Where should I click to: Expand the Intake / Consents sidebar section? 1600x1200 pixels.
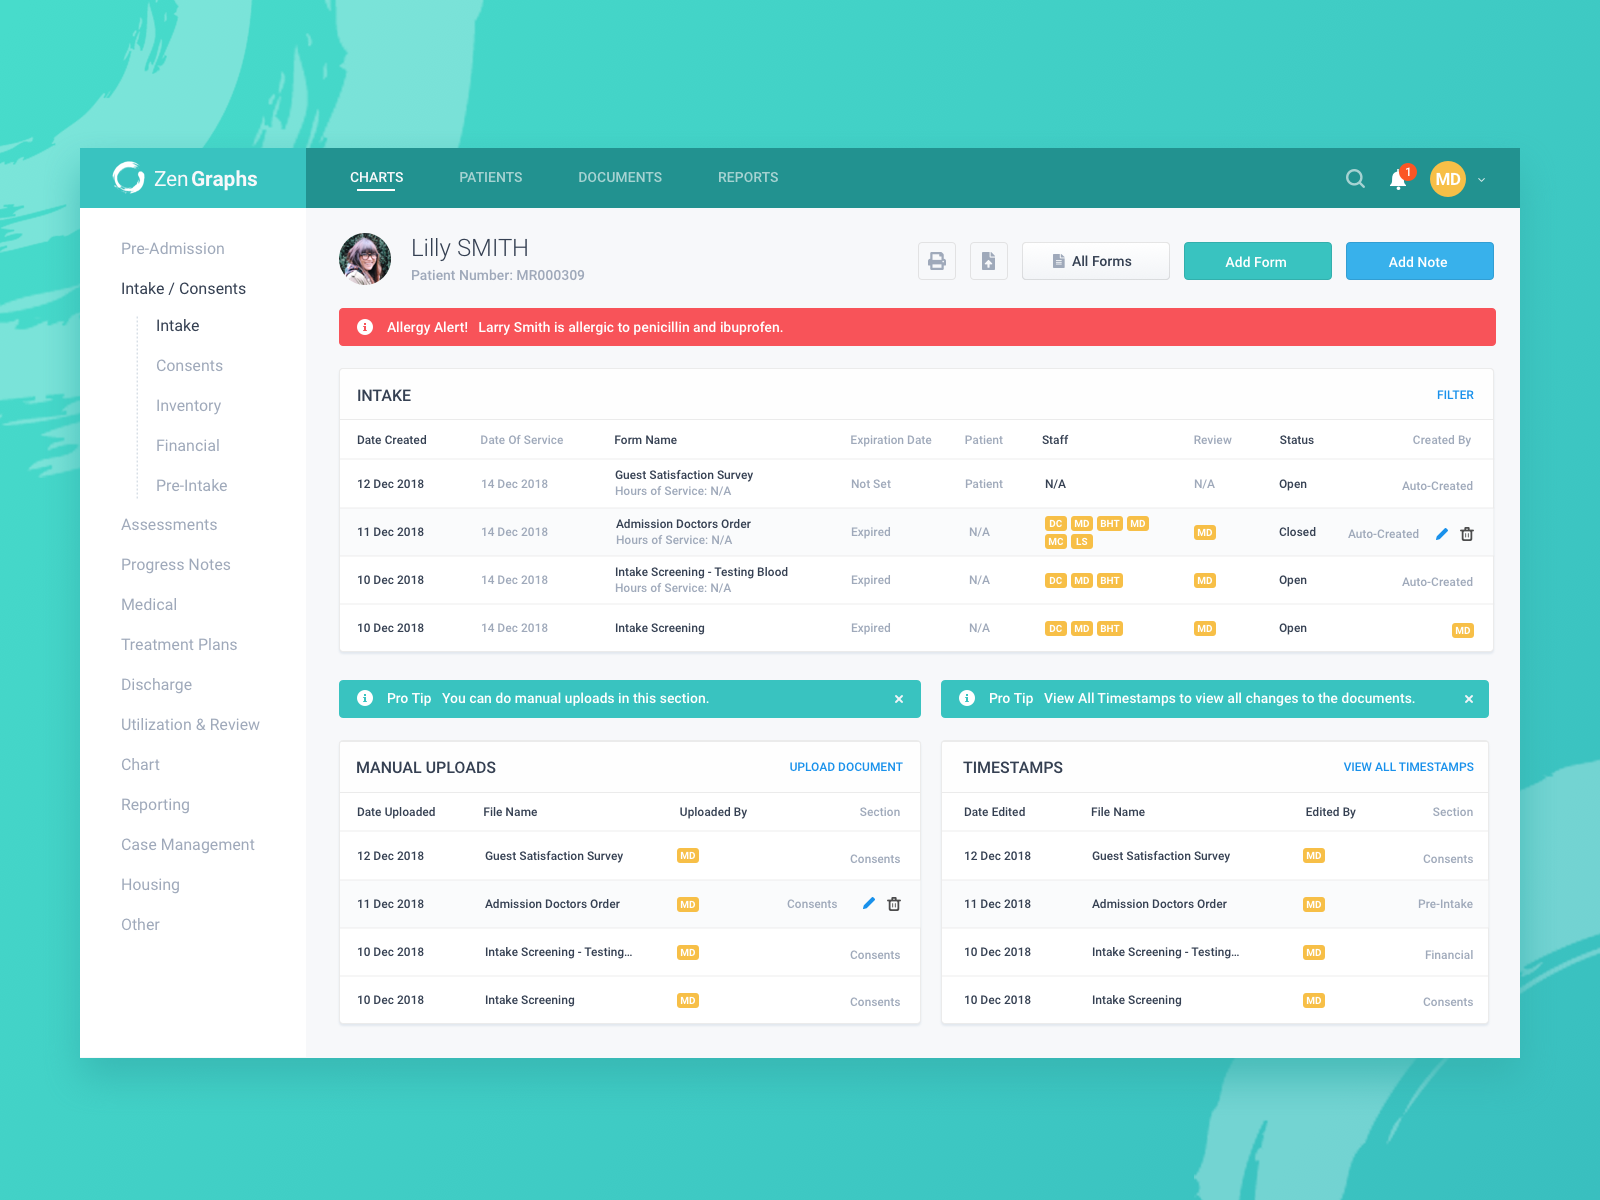point(183,288)
